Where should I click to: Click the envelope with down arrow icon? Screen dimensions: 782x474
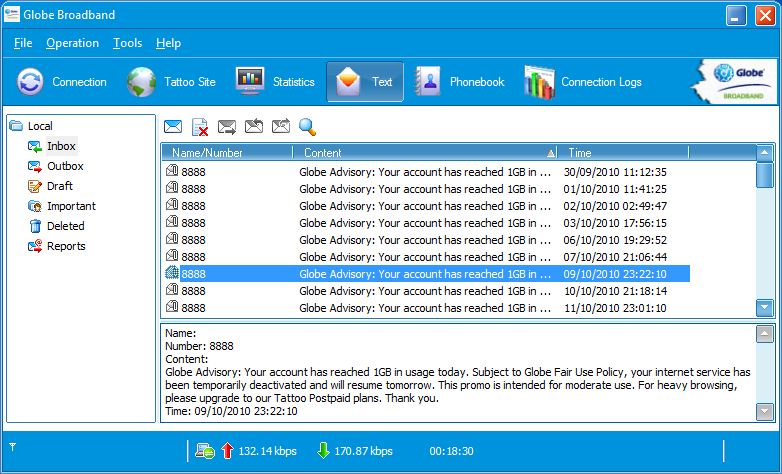click(x=227, y=127)
